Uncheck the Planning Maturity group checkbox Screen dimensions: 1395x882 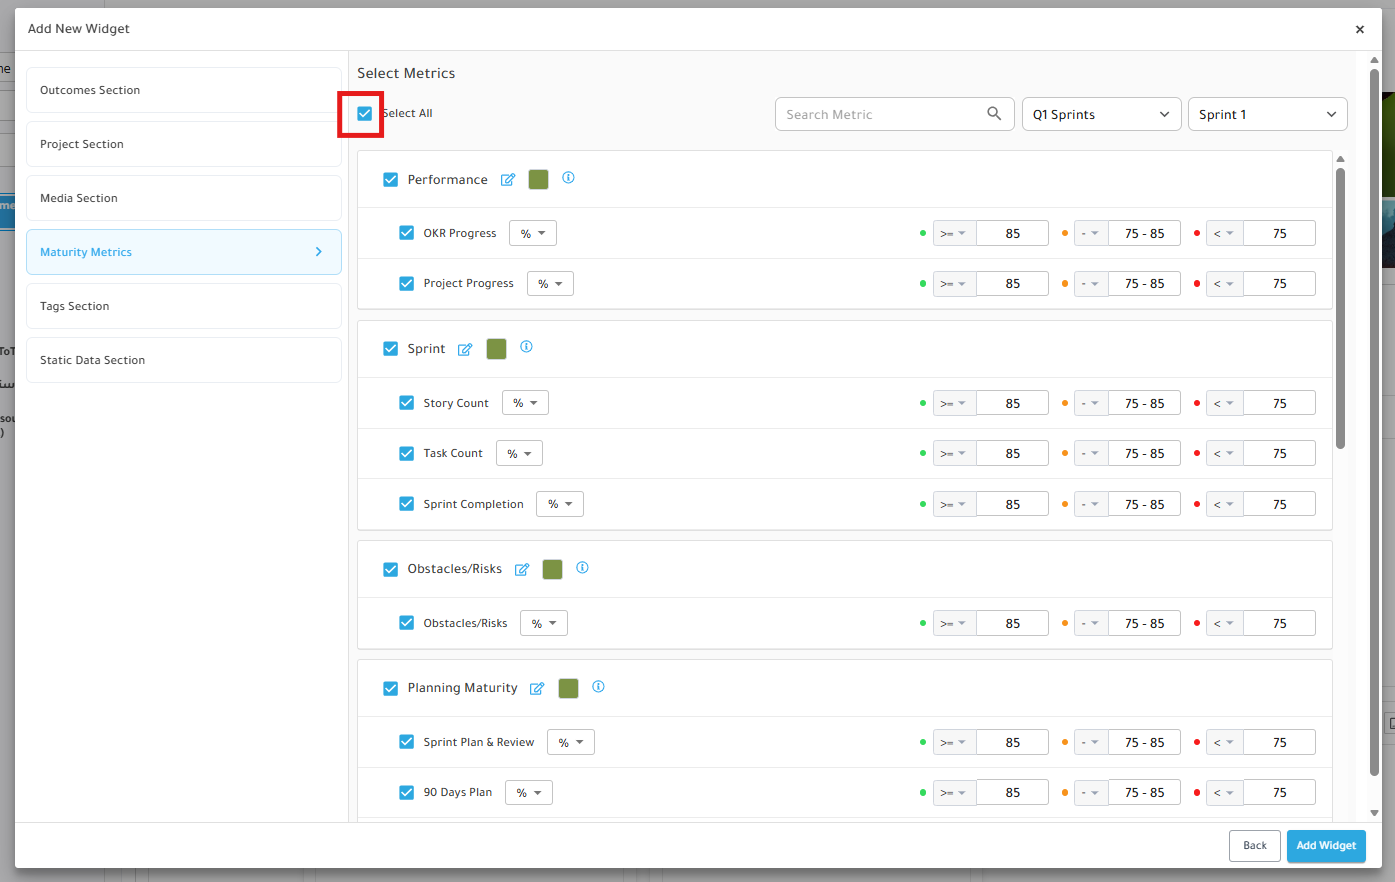point(391,688)
